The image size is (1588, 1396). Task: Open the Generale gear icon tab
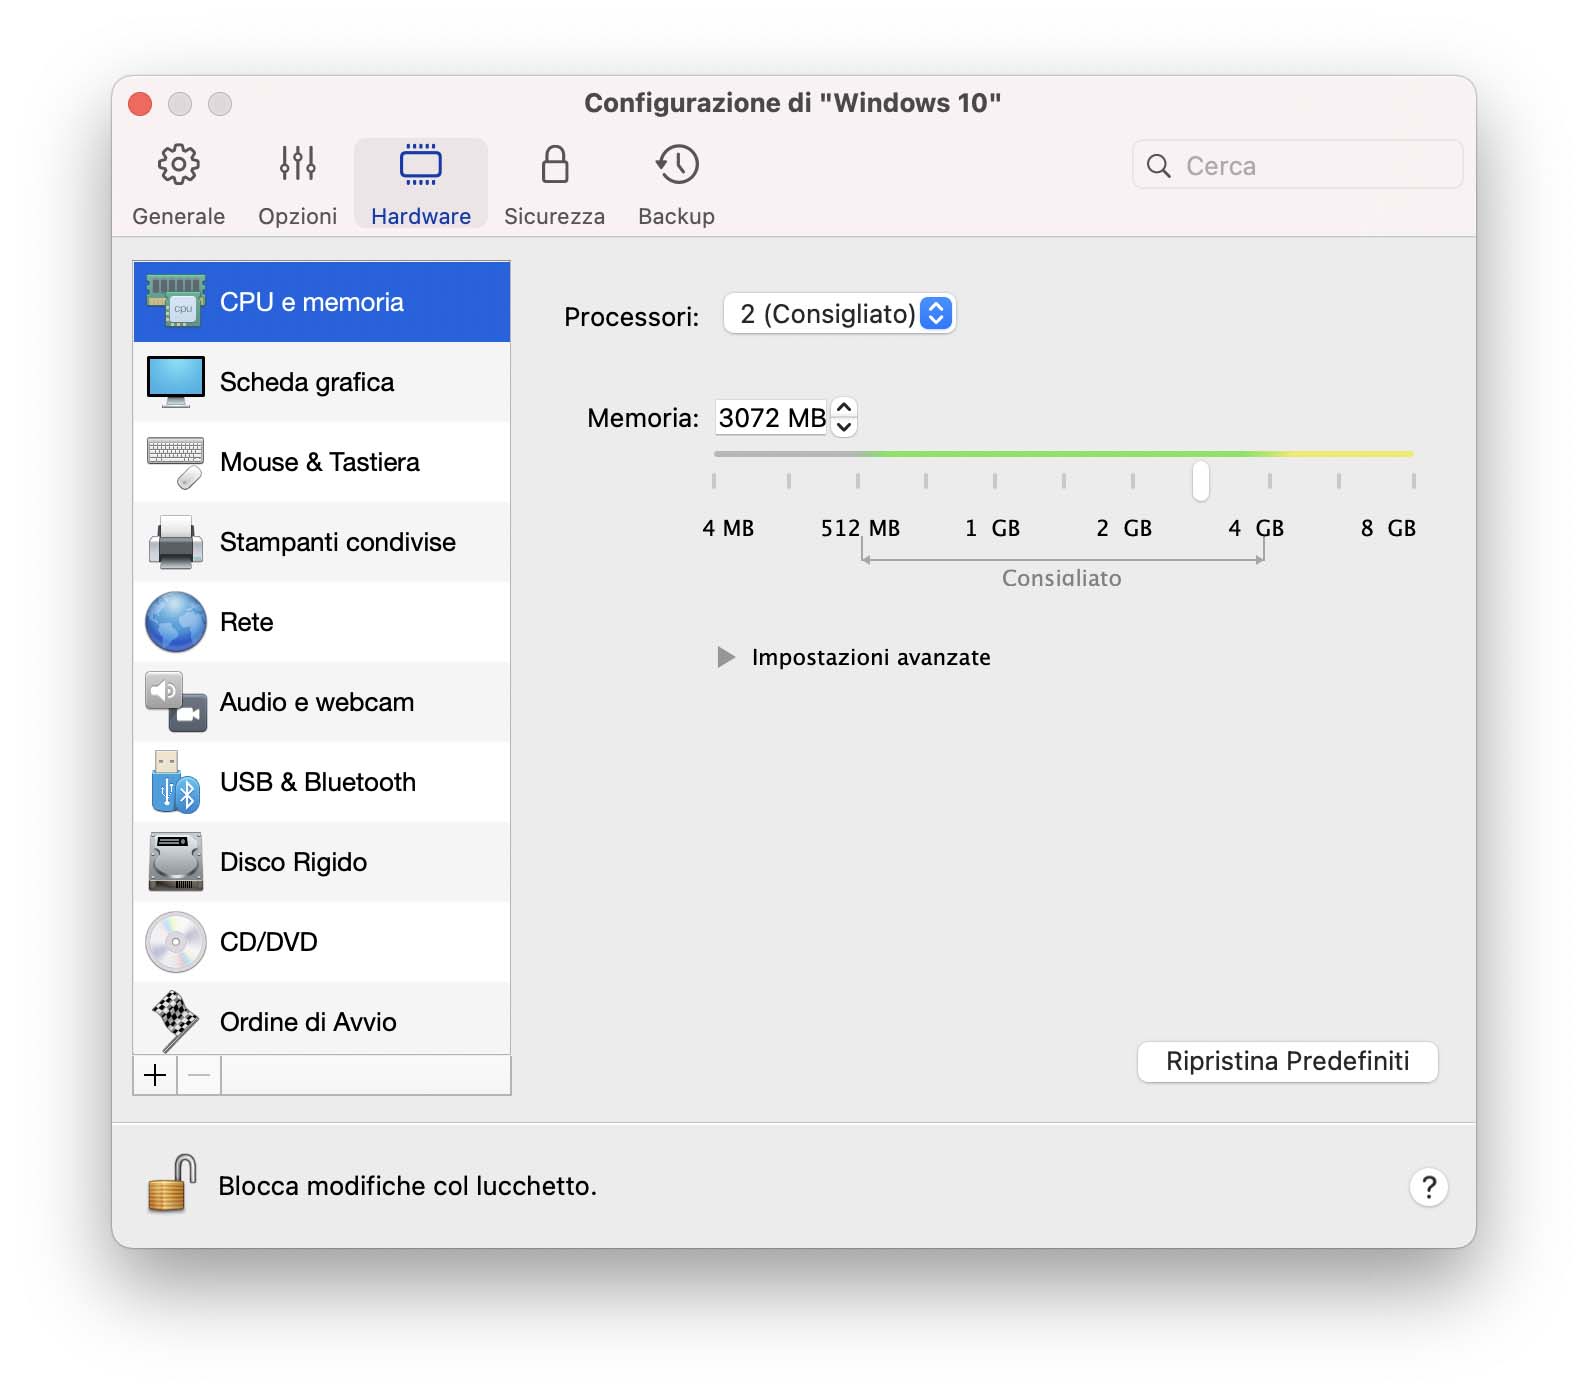click(x=178, y=165)
